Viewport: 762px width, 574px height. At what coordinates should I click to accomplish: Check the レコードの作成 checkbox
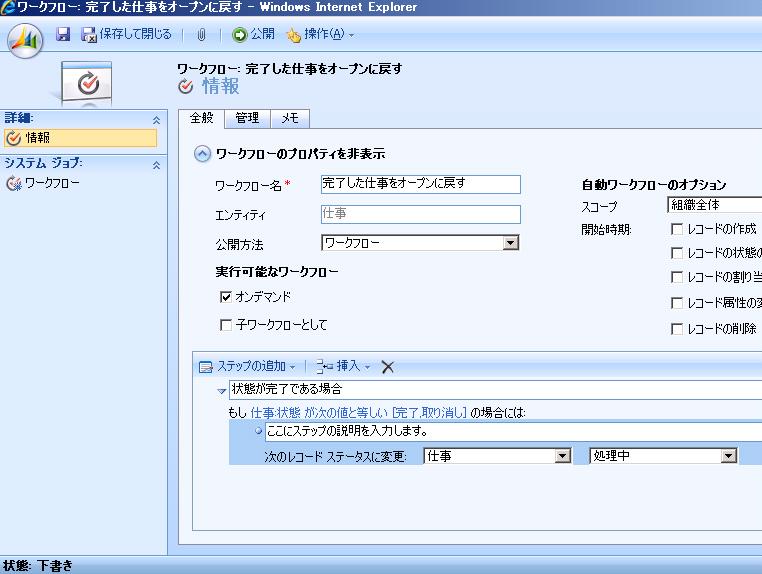(678, 229)
